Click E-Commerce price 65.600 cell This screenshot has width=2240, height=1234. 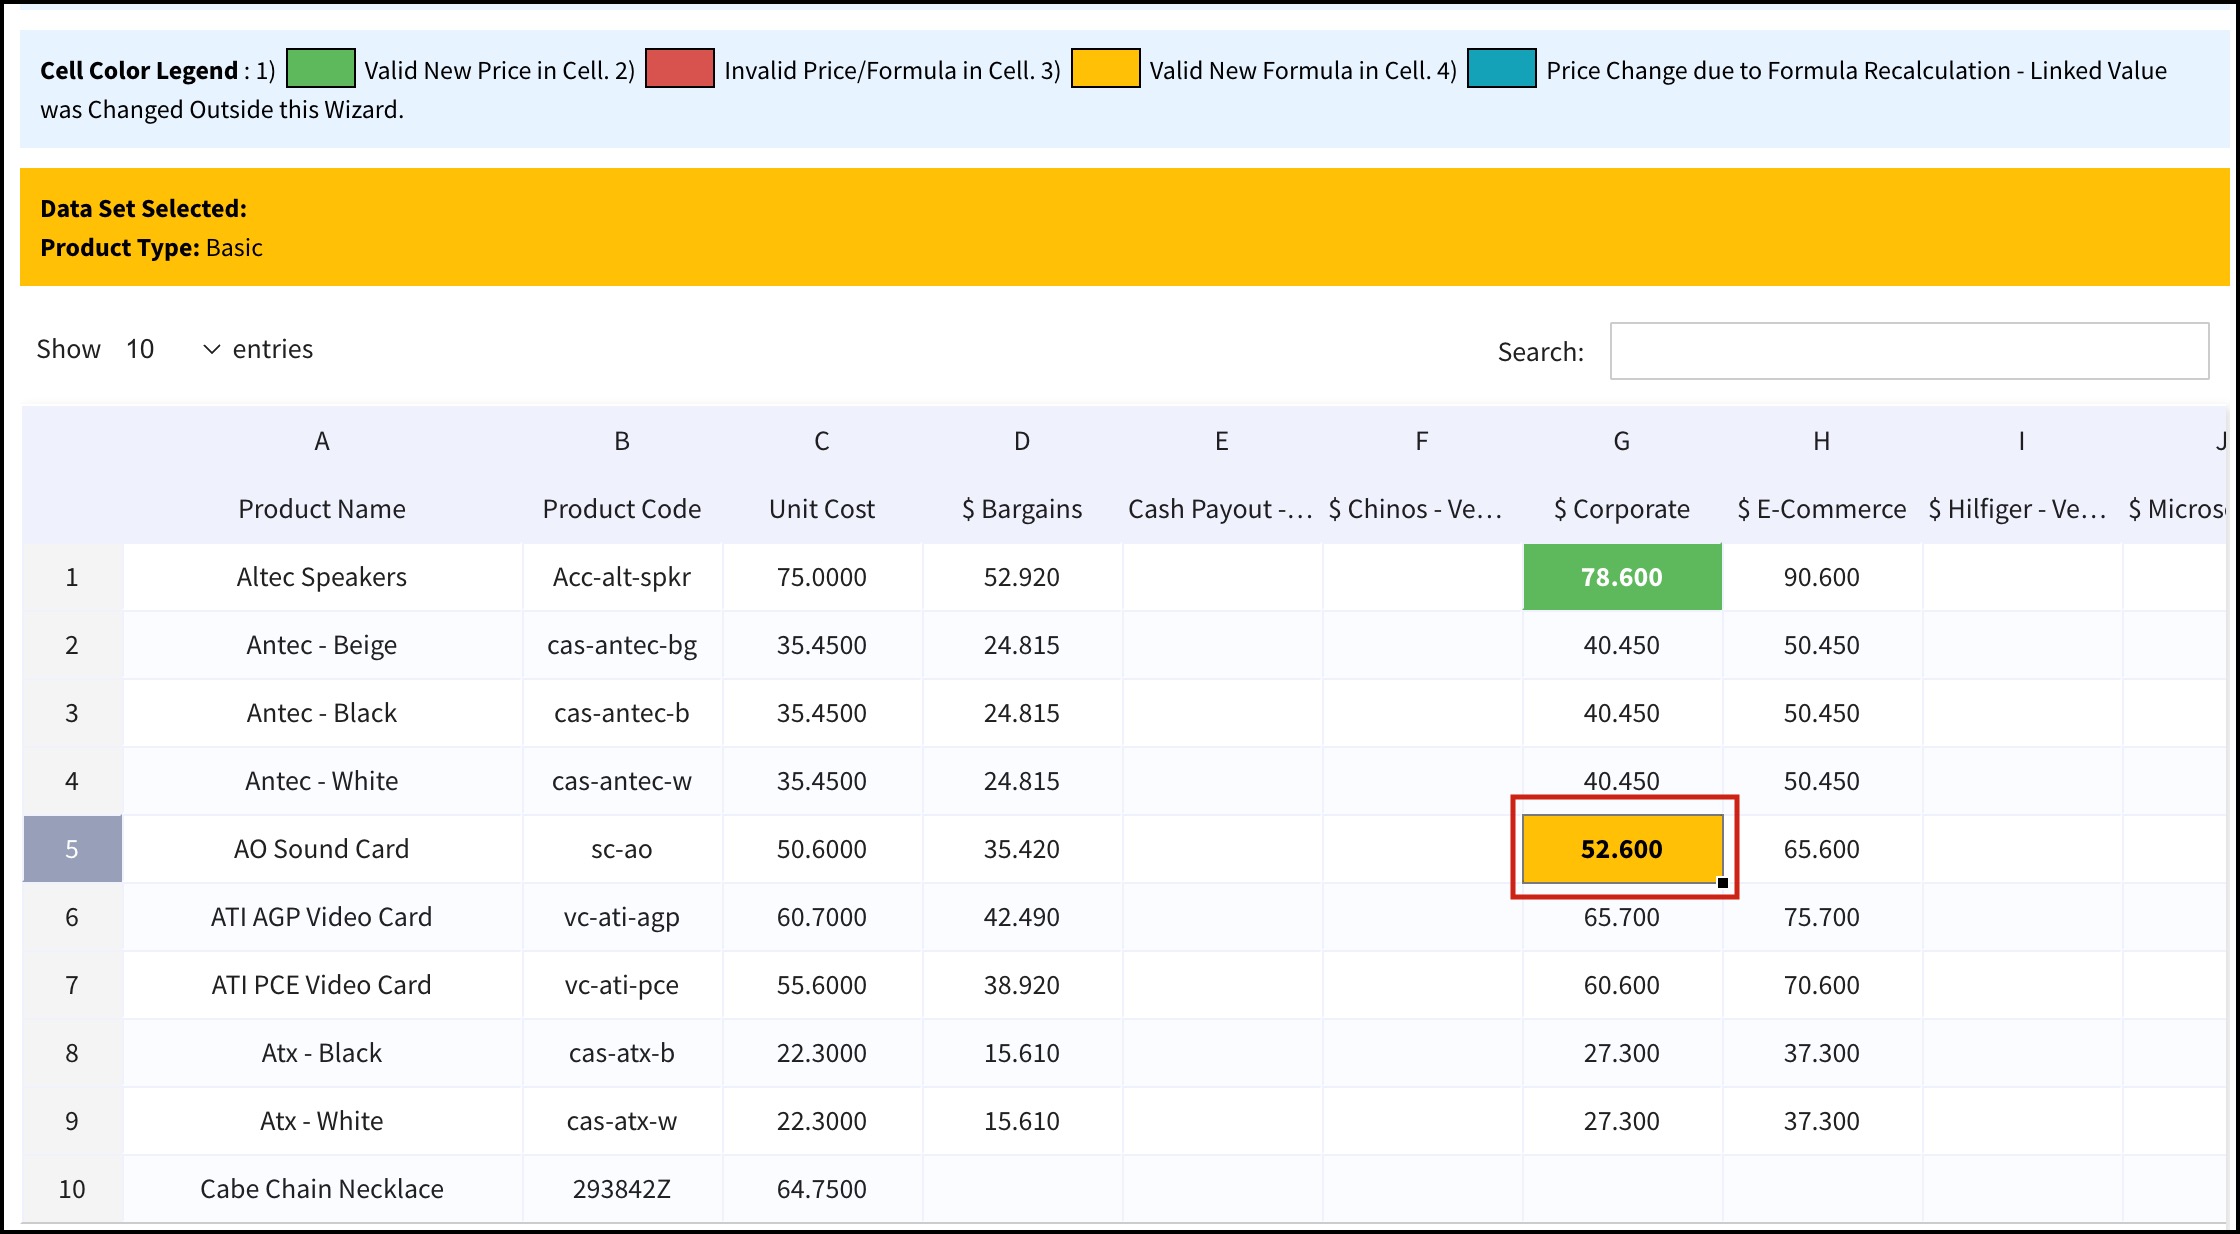[1822, 849]
